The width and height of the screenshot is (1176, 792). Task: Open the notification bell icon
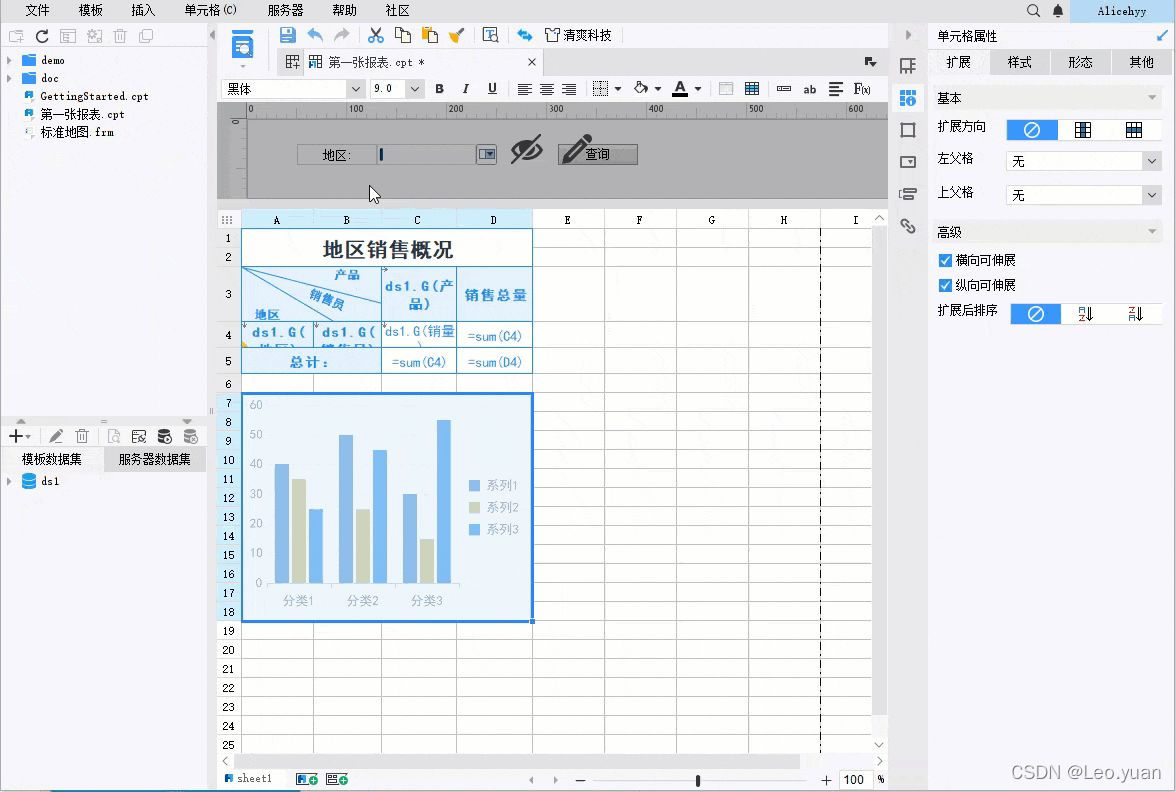point(1058,10)
